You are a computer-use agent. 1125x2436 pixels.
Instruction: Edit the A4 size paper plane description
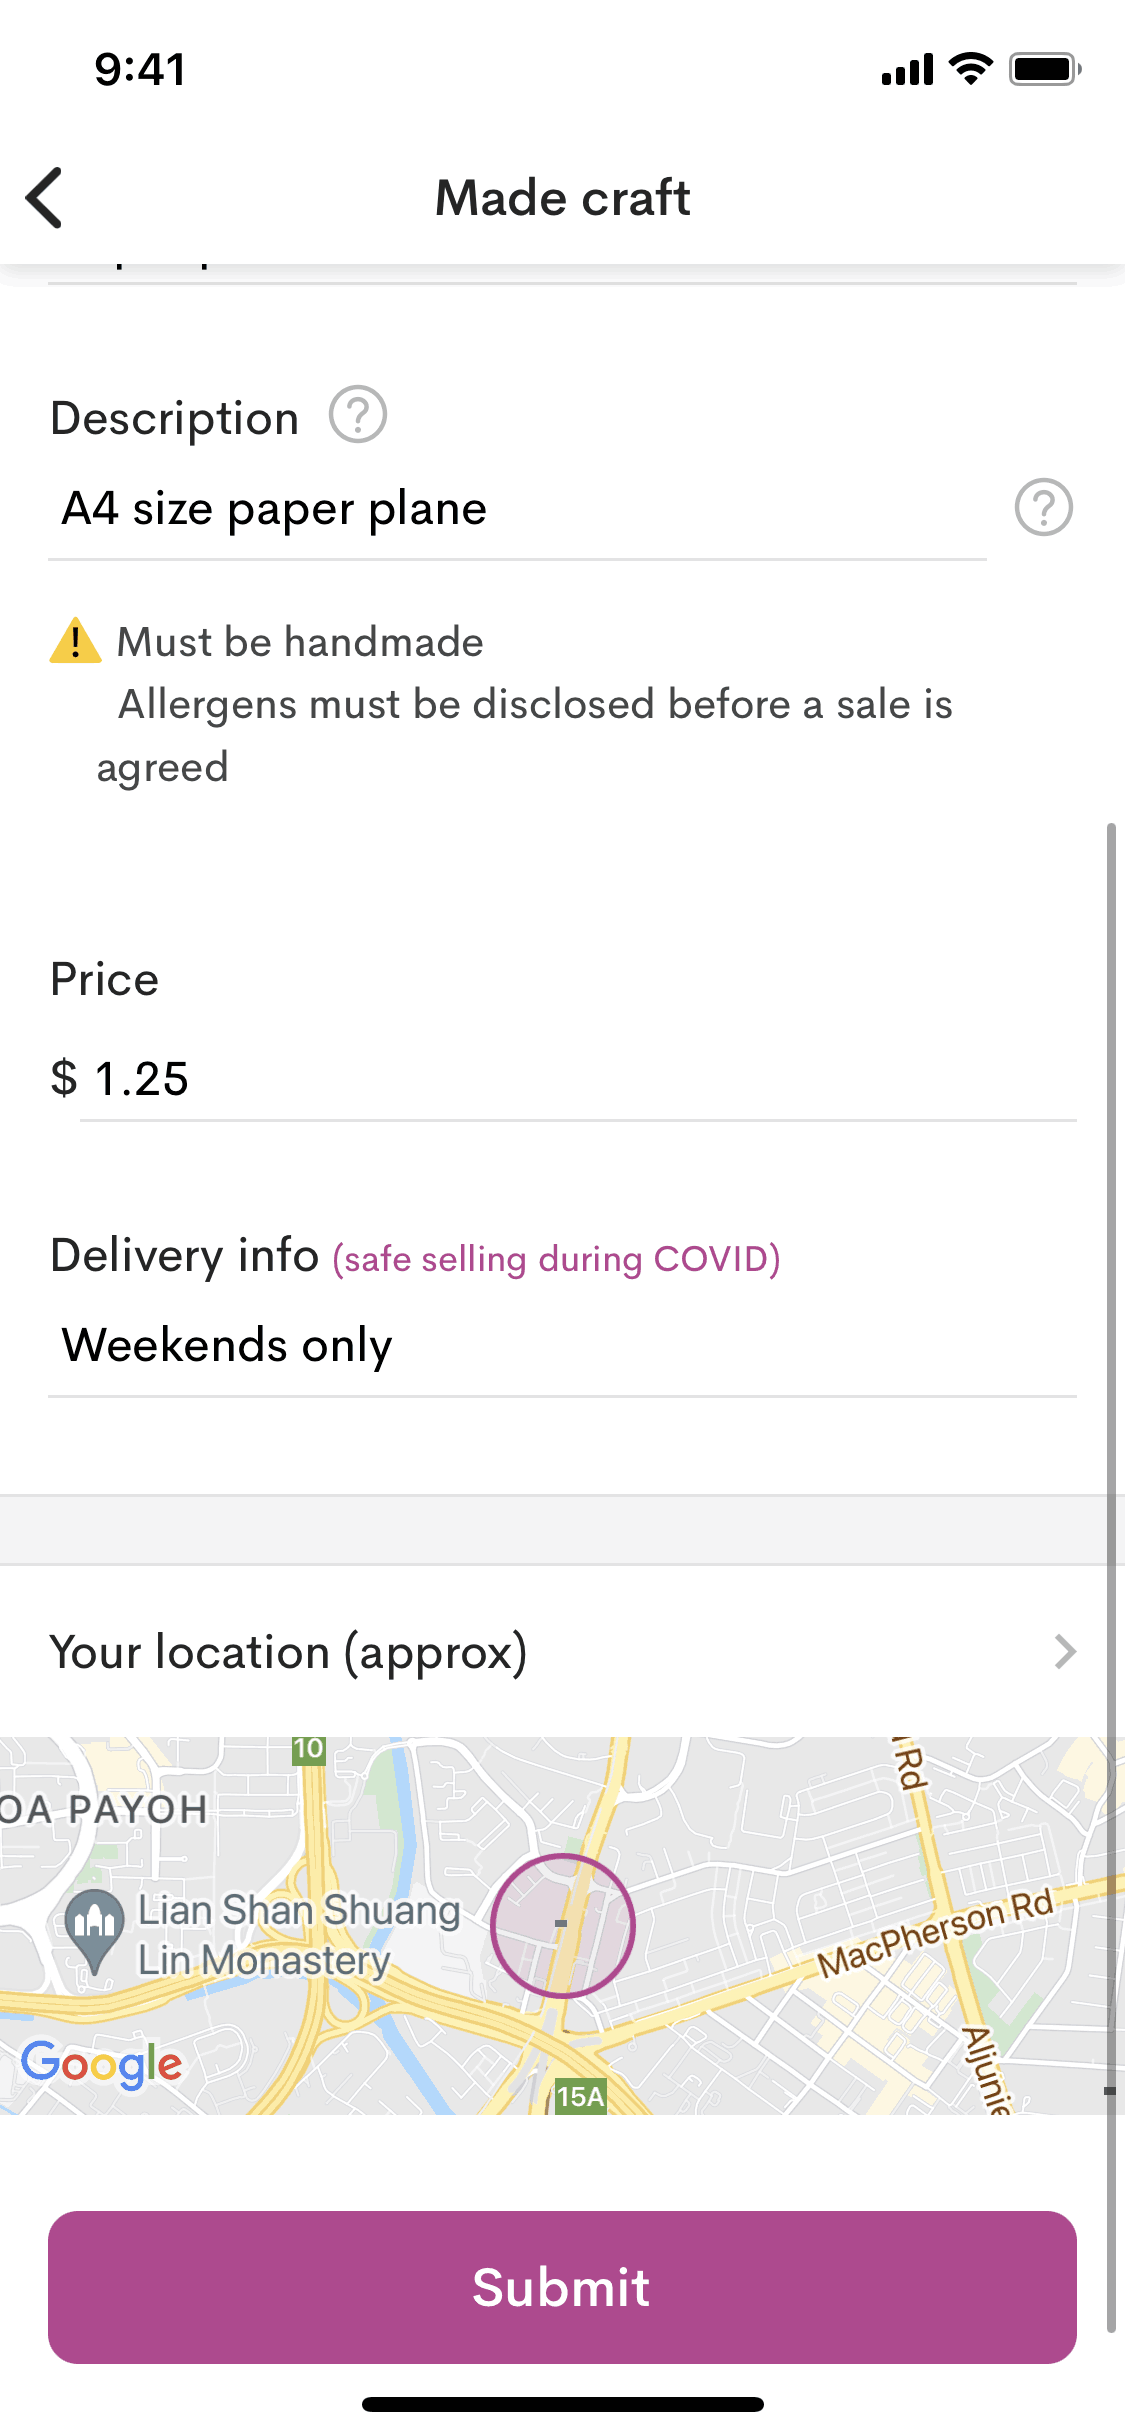(516, 509)
